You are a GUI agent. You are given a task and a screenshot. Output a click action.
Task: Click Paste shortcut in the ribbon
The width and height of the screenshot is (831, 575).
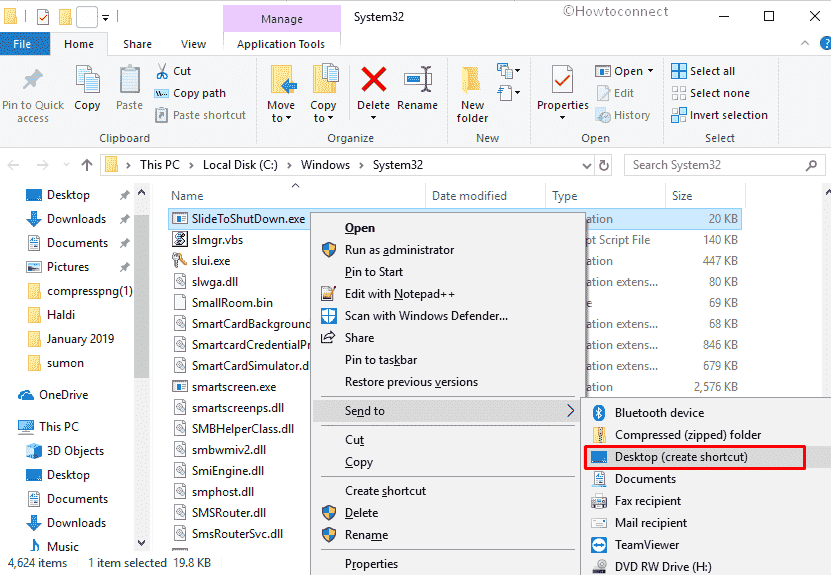click(x=200, y=115)
